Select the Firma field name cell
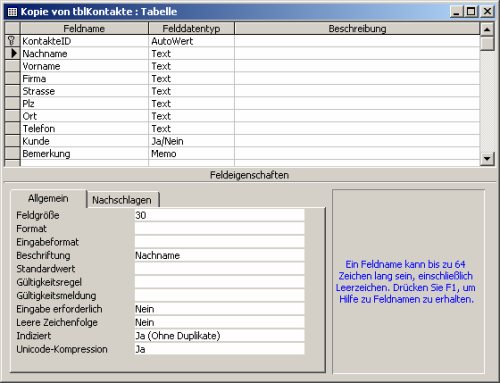 (84, 79)
